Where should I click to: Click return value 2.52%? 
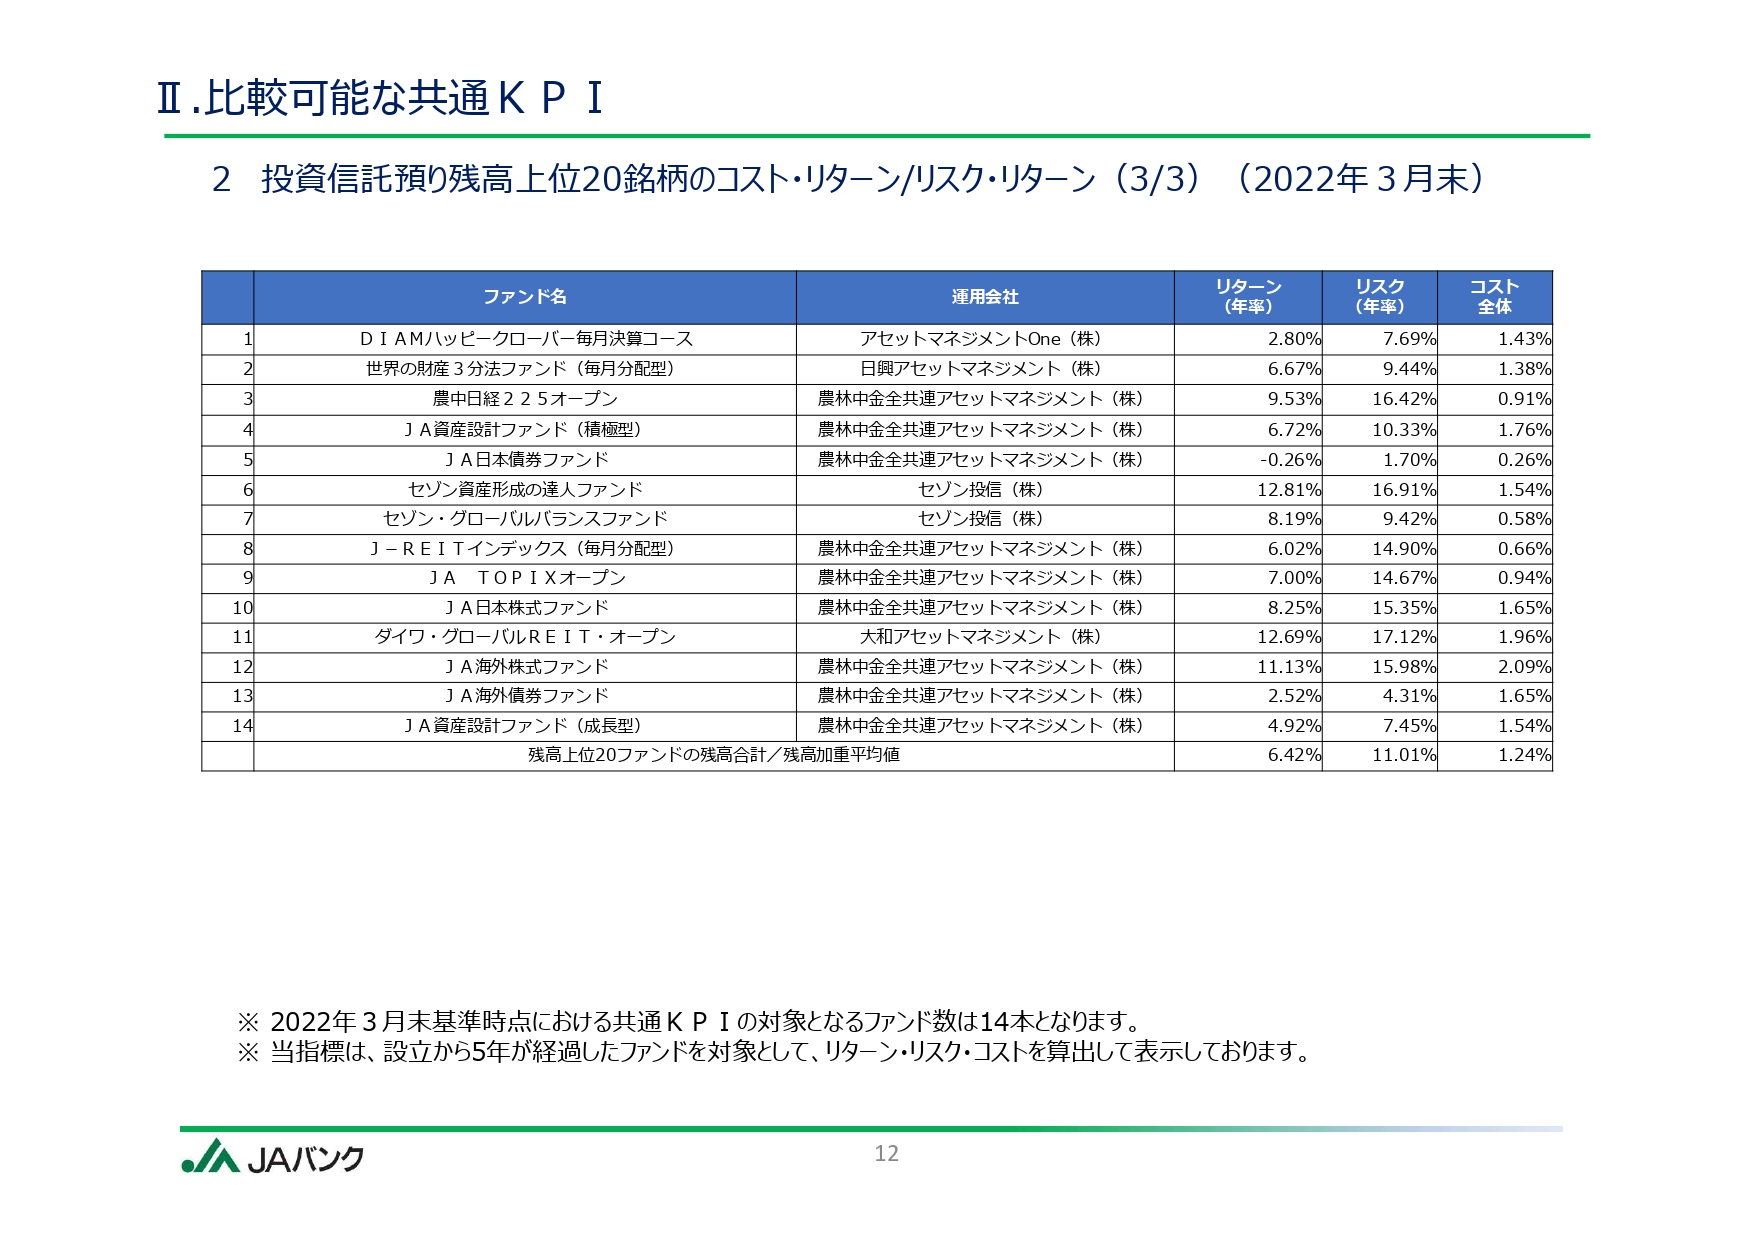[1294, 696]
